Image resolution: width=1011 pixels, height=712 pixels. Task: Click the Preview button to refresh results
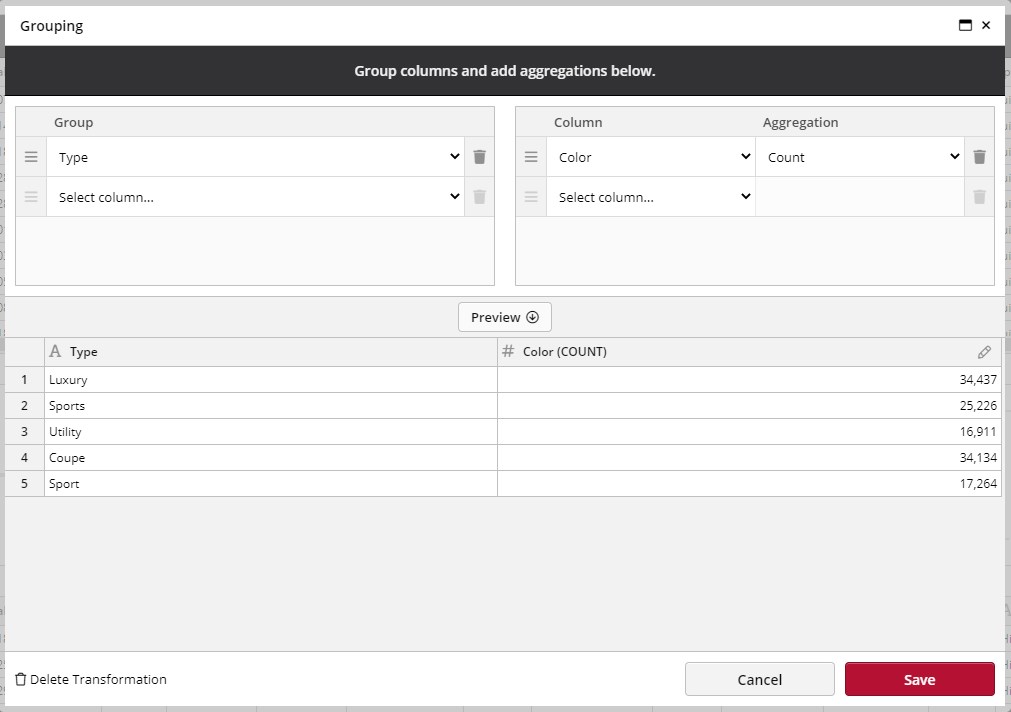click(504, 317)
